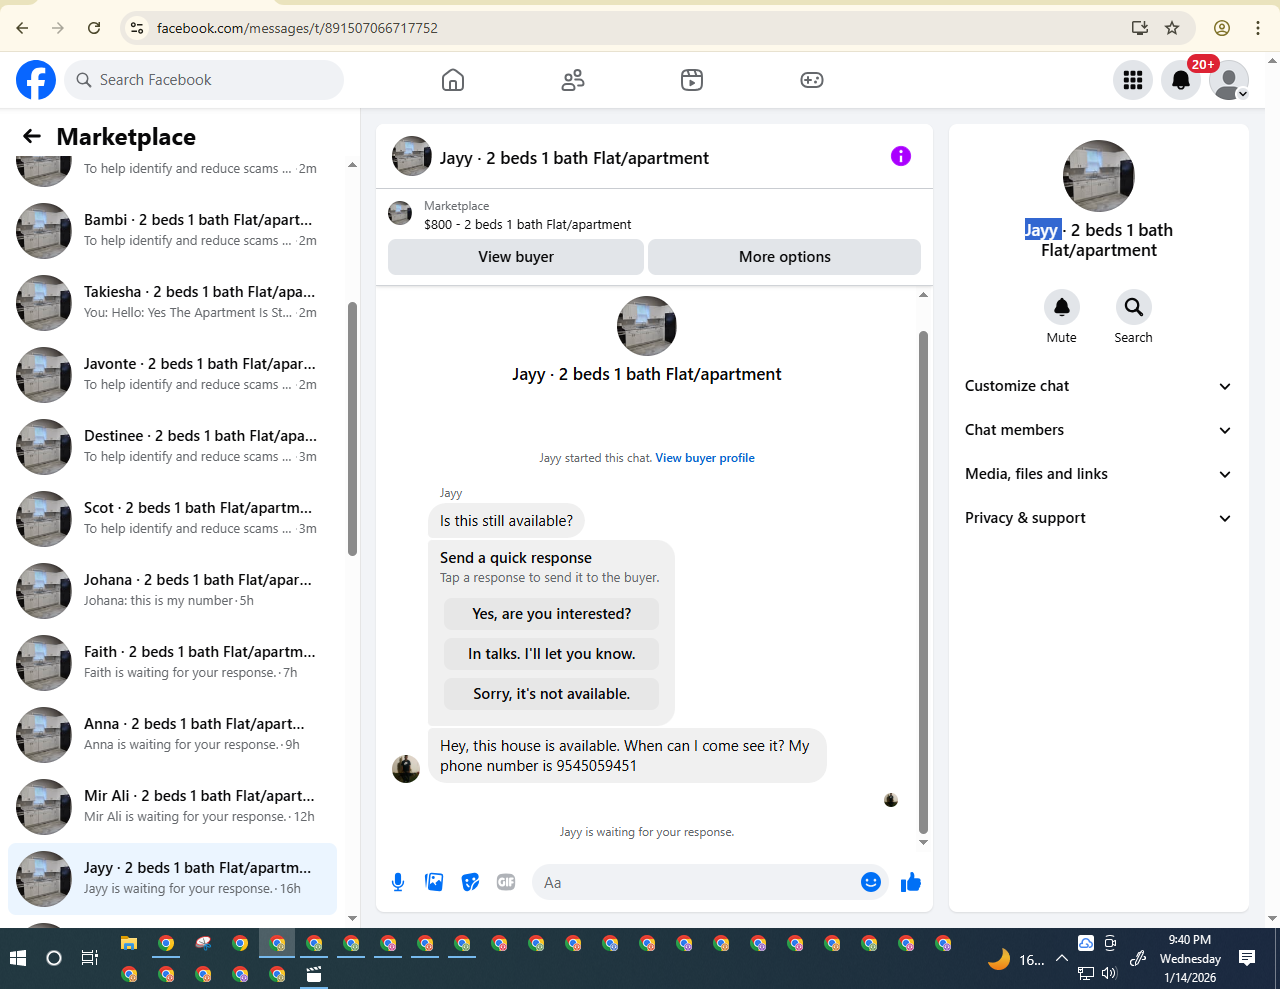This screenshot has height=989, width=1280.
Task: Open the Chrome profile icon
Action: [x=1222, y=28]
